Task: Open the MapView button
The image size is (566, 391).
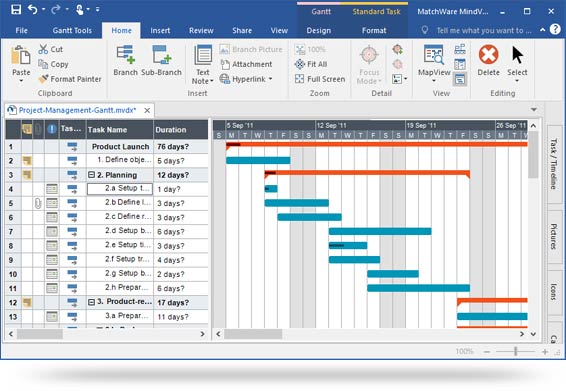Action: pyautogui.click(x=434, y=60)
